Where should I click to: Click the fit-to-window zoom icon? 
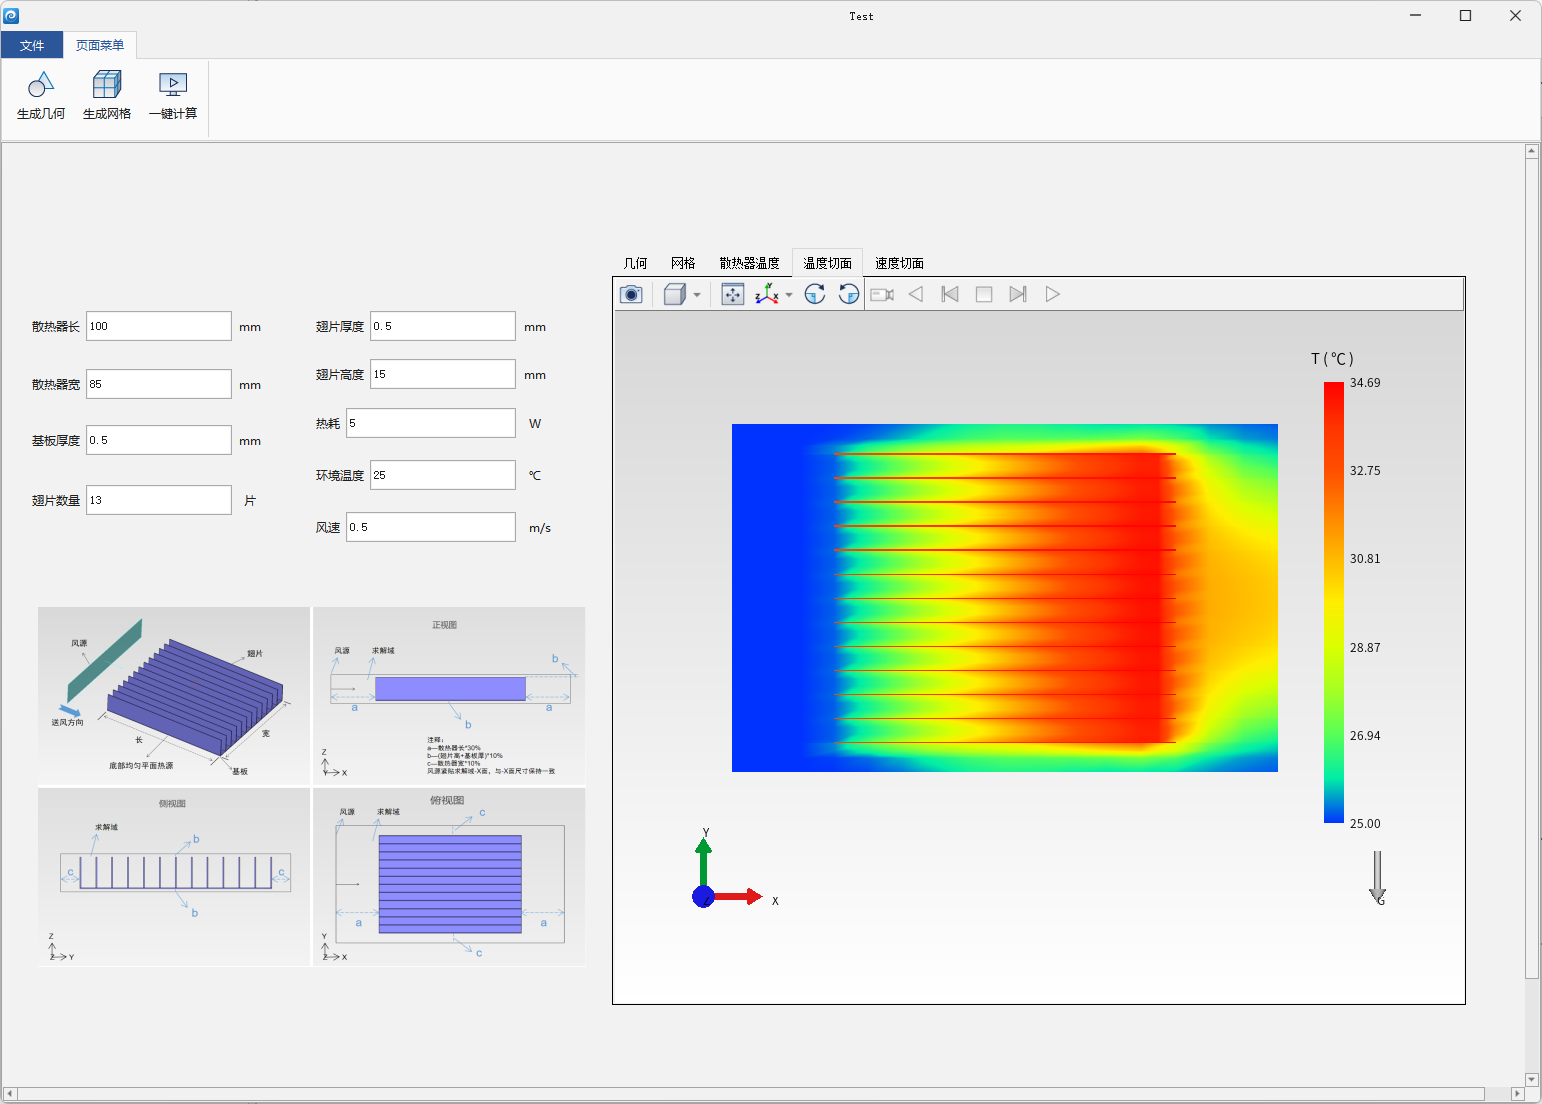[733, 294]
